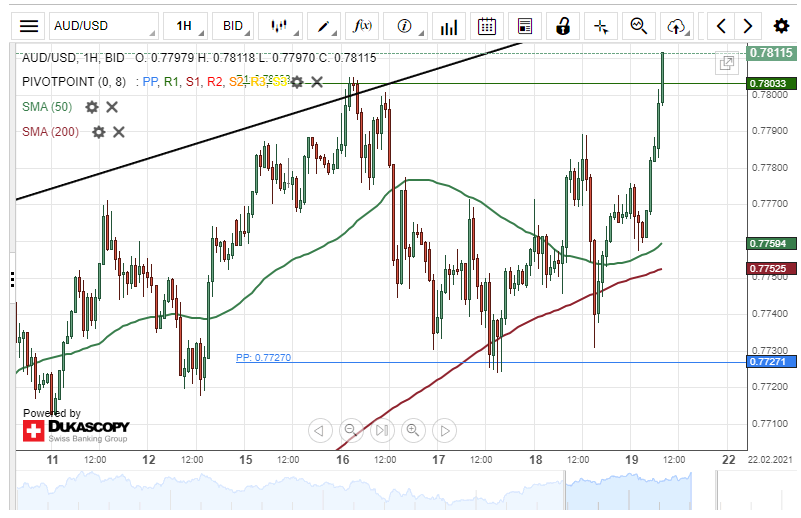
Task: Remove the SMA (200) indicator
Action: pyautogui.click(x=119, y=132)
